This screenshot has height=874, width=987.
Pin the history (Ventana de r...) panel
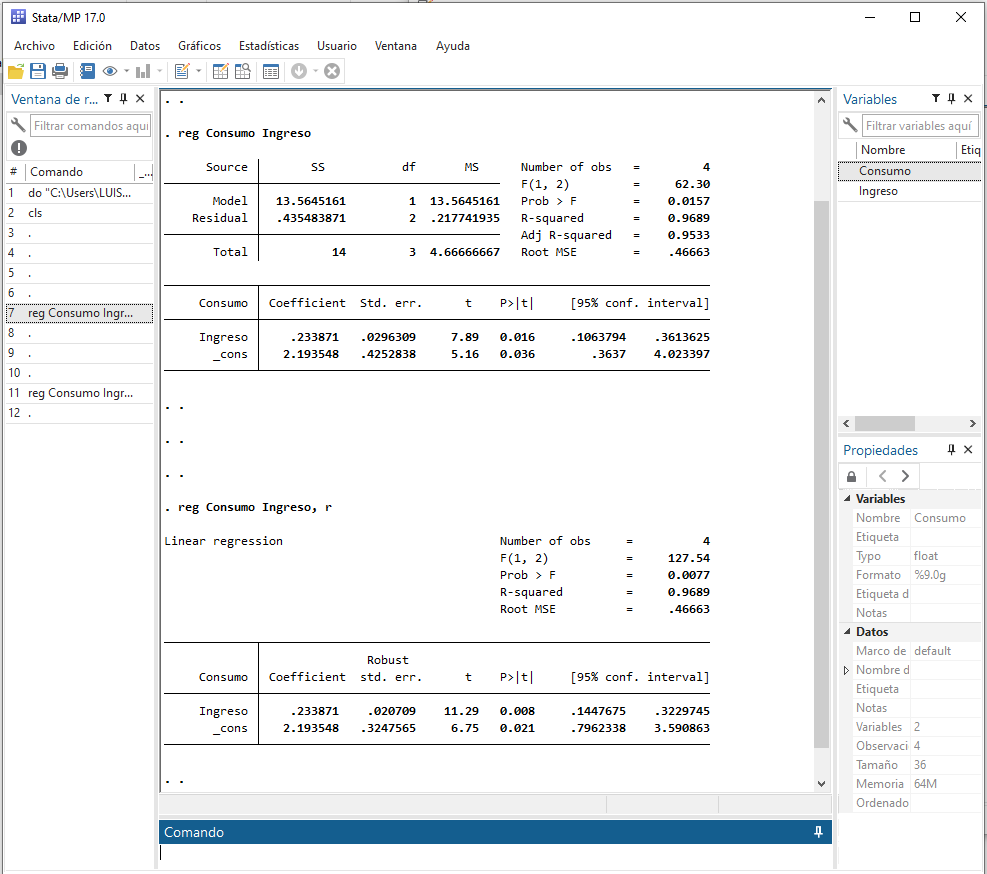point(123,98)
